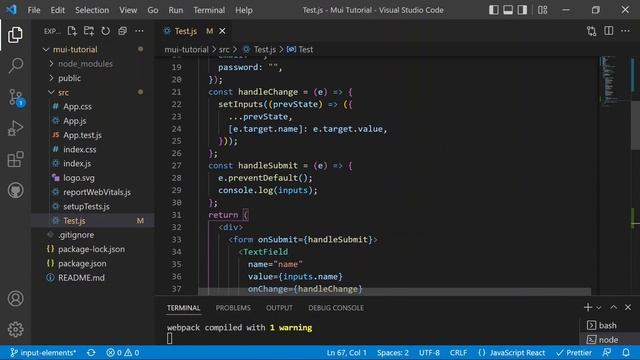Toggle primary side bar visibility
Image resolution: width=640 pixels, height=360 pixels.
pyautogui.click(x=493, y=10)
